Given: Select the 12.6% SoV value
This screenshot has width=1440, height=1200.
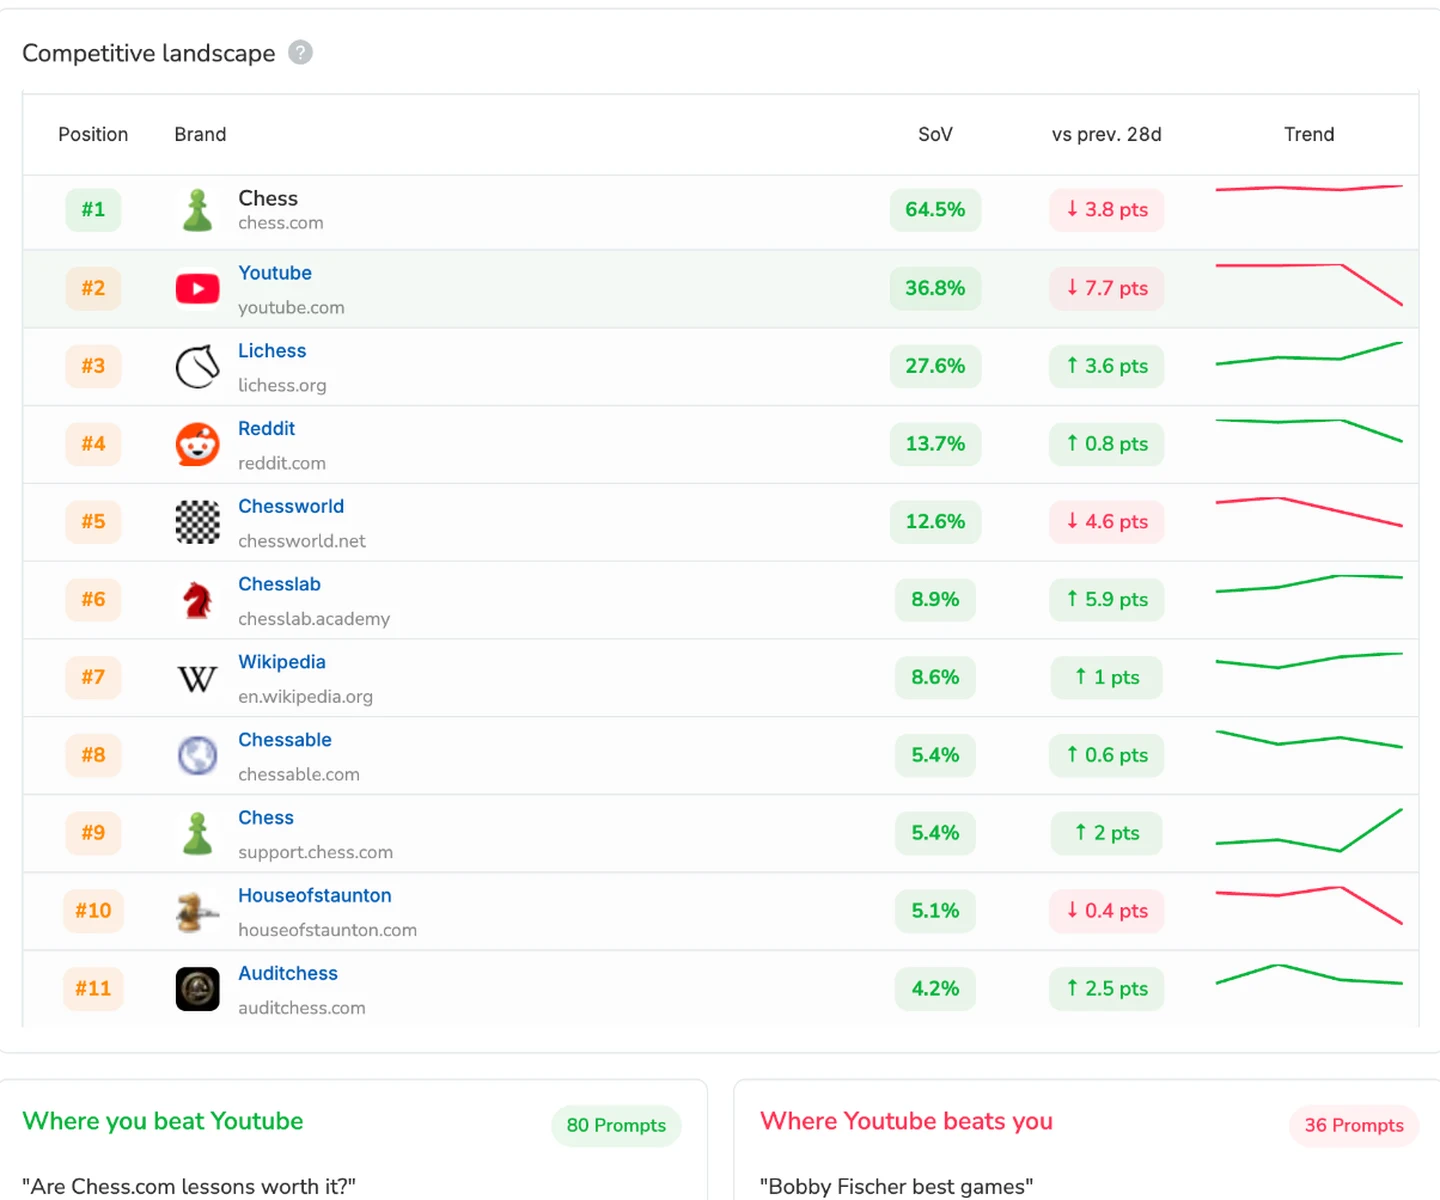Looking at the screenshot, I should [935, 522].
